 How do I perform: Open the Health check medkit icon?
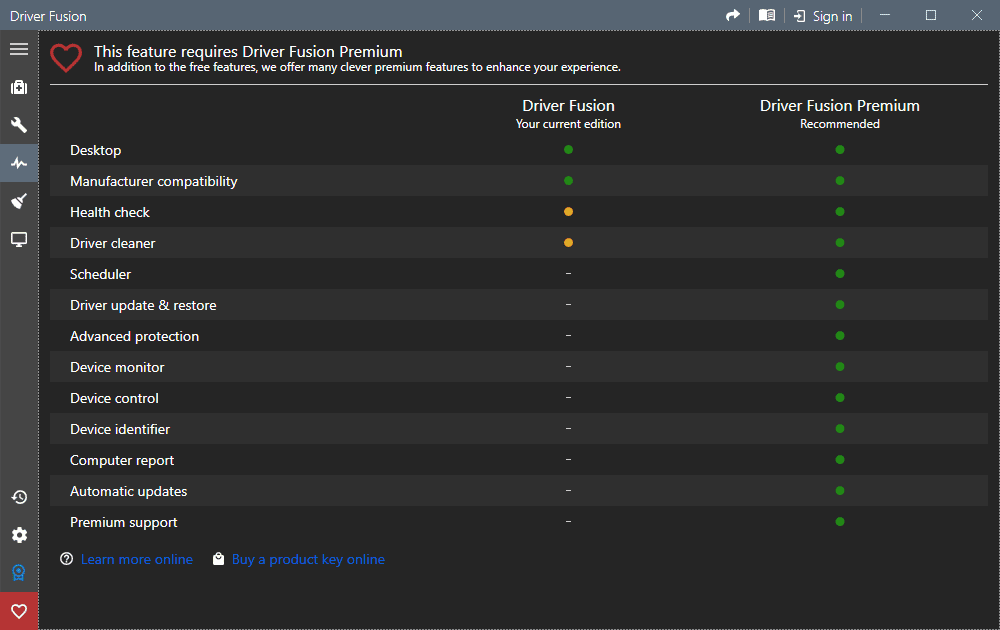point(19,87)
